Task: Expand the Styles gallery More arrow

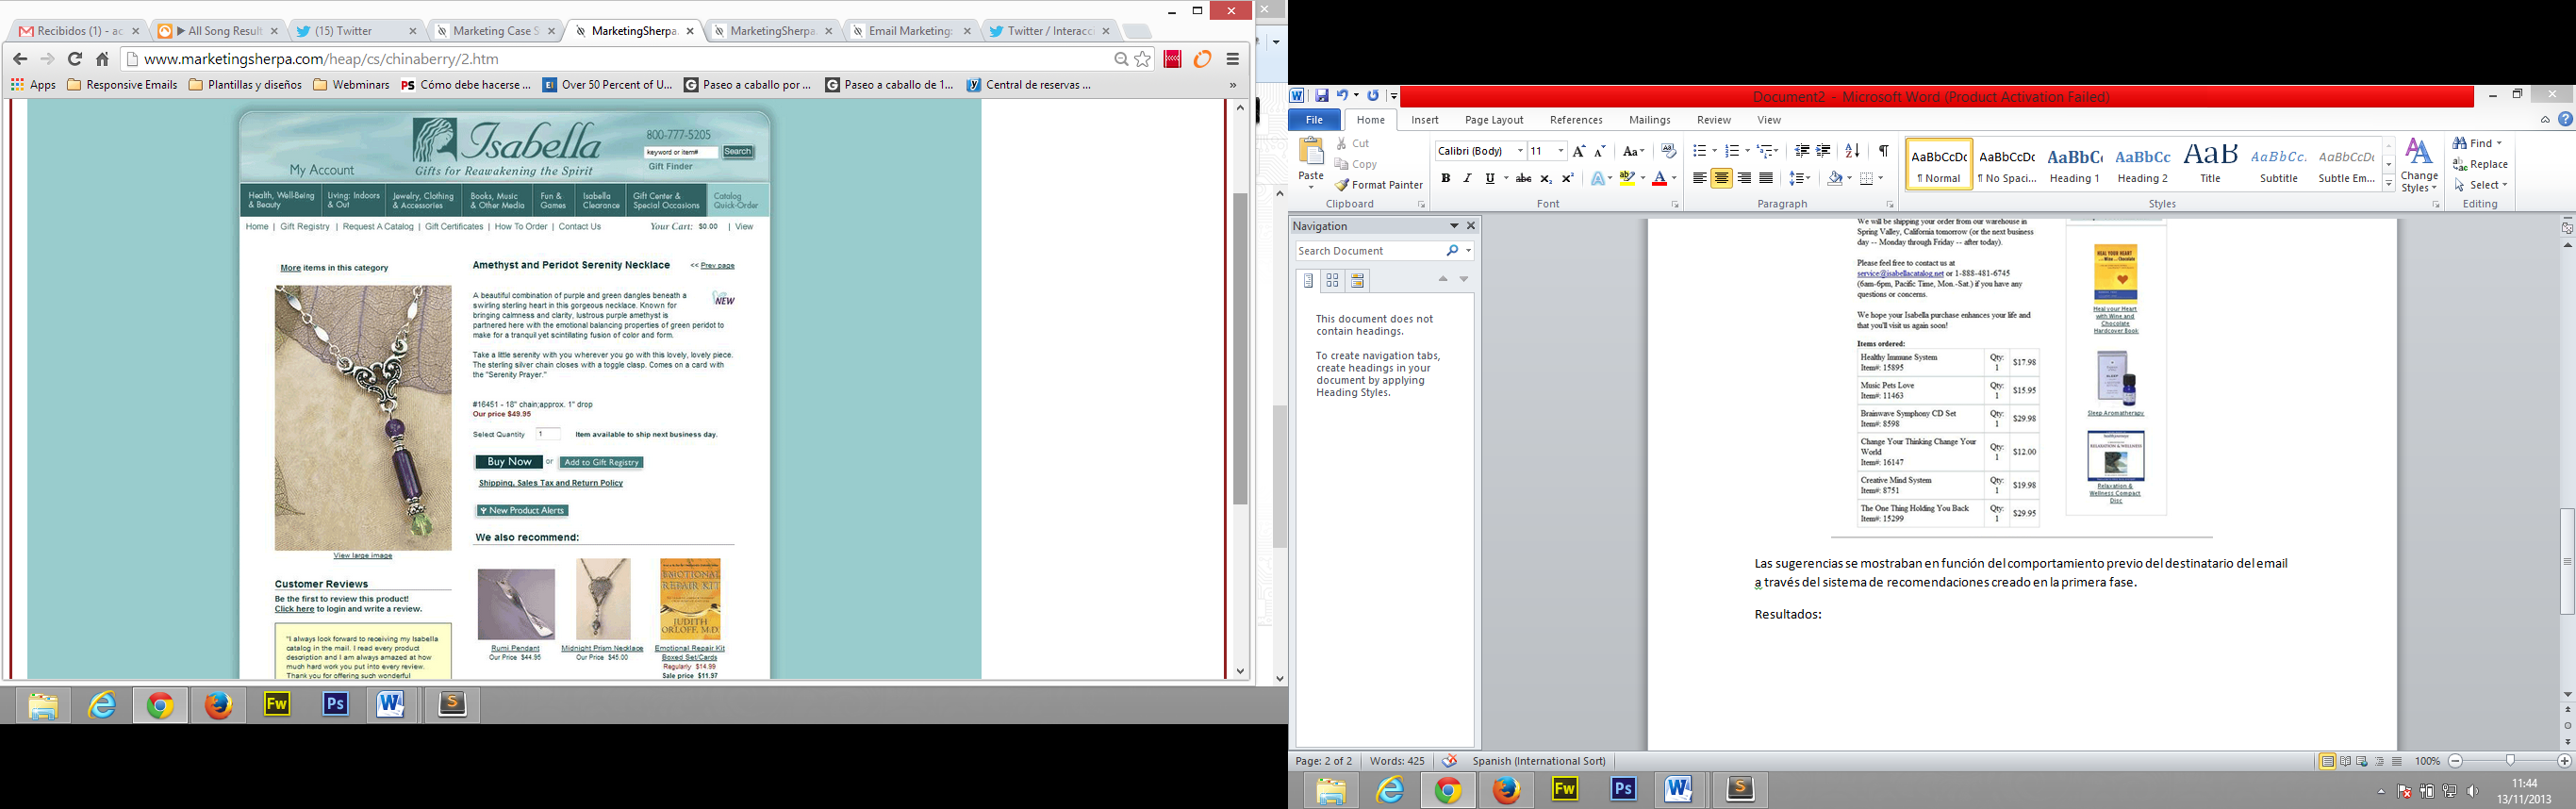Action: coord(2388,184)
